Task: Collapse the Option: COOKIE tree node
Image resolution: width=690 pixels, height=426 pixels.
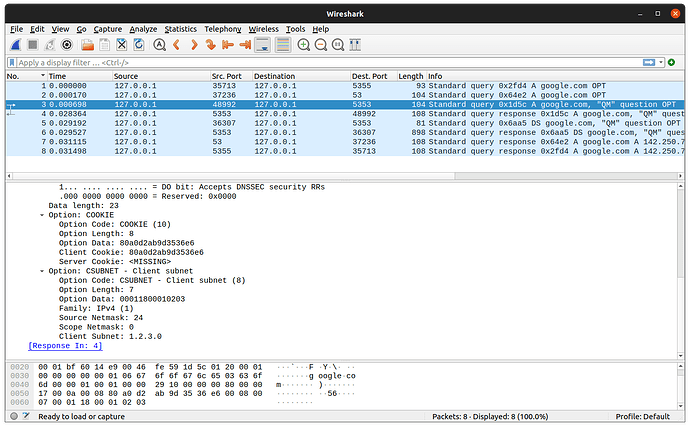Action: click(42, 215)
